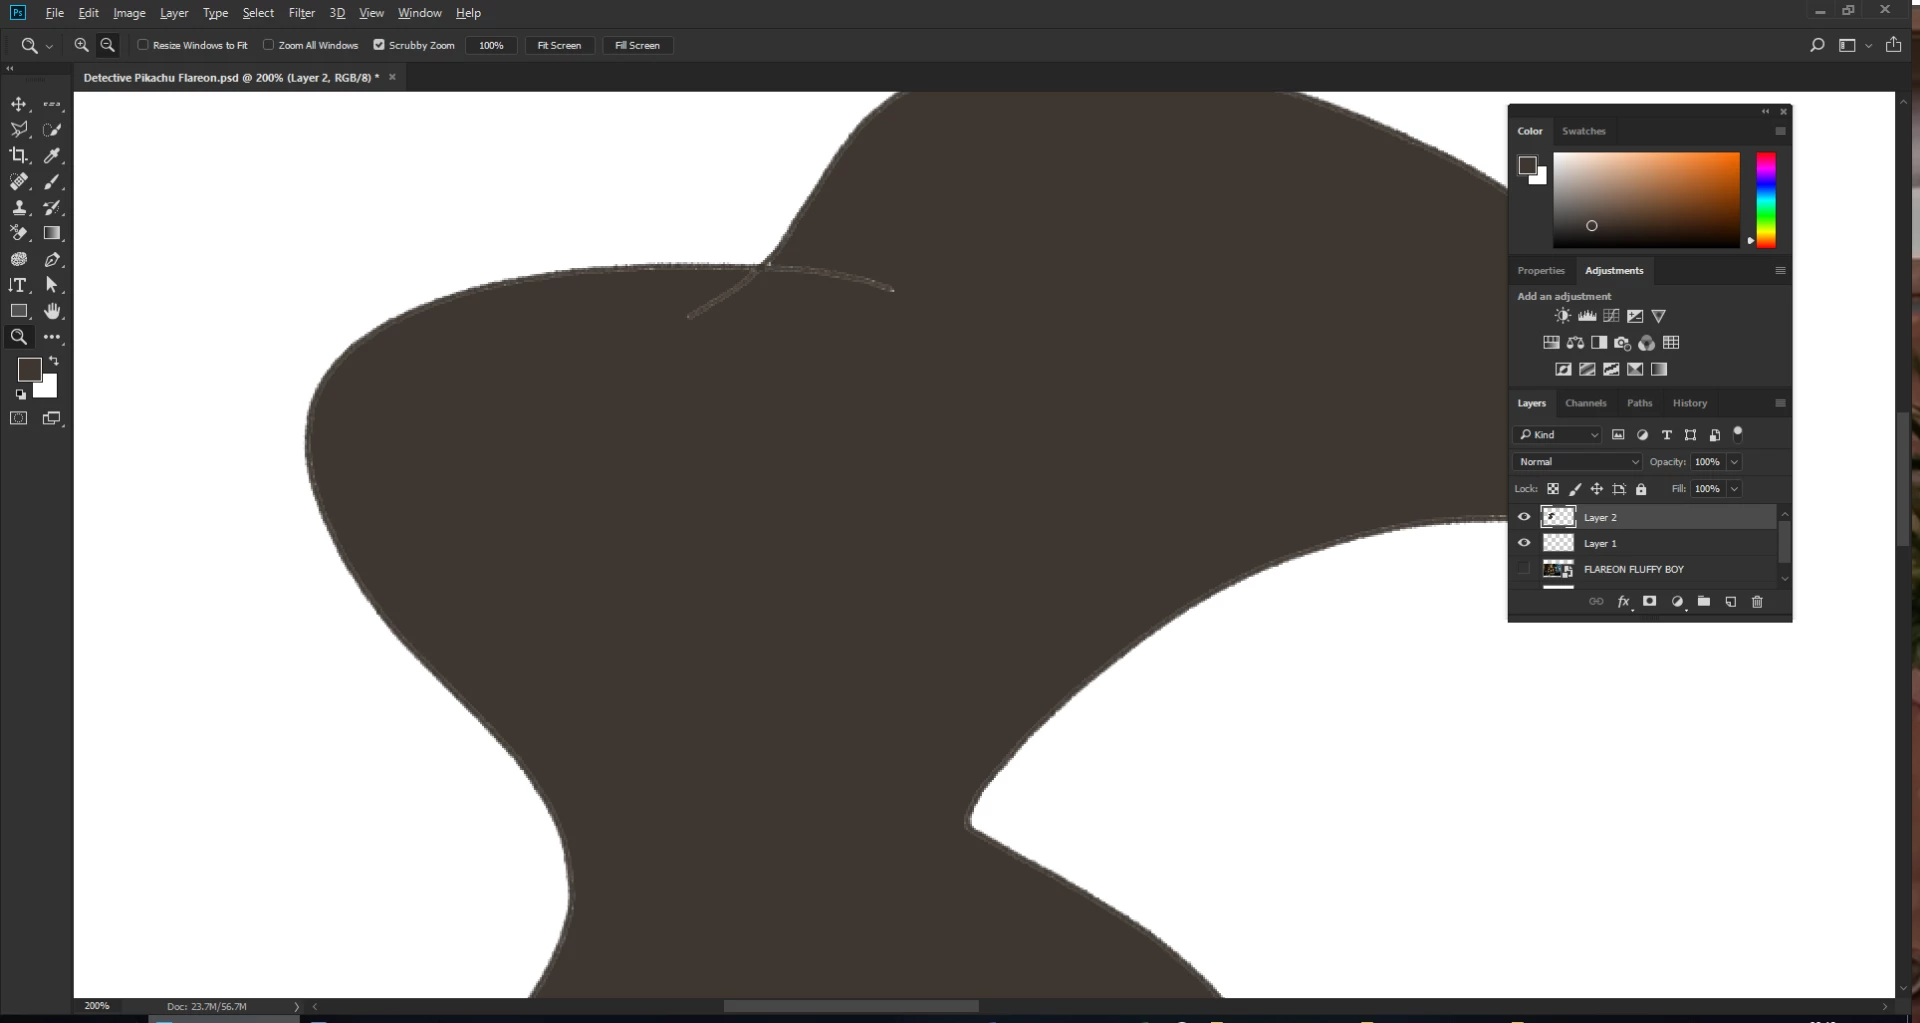Open the Kind filter dropdown
Viewport: 1920px width, 1023px height.
[1558, 435]
